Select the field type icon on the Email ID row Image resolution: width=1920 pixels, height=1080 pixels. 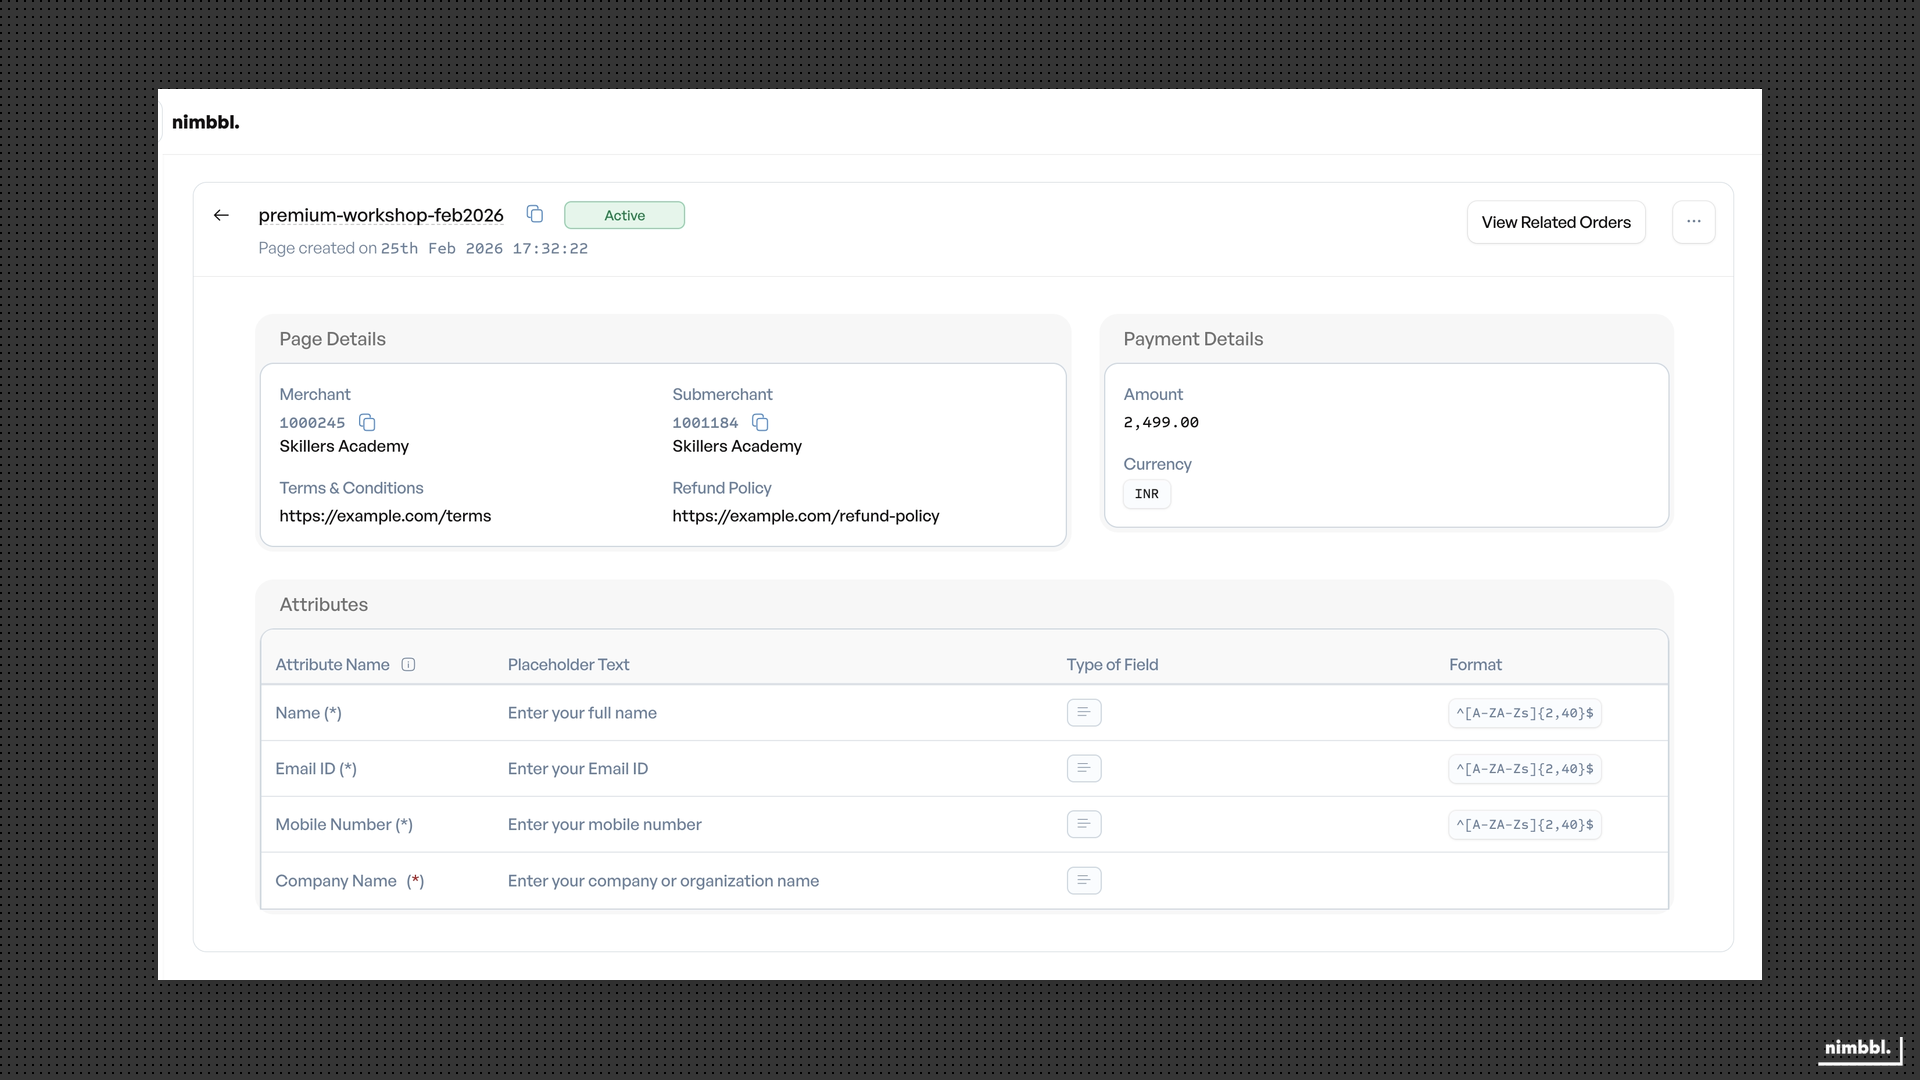tap(1084, 768)
